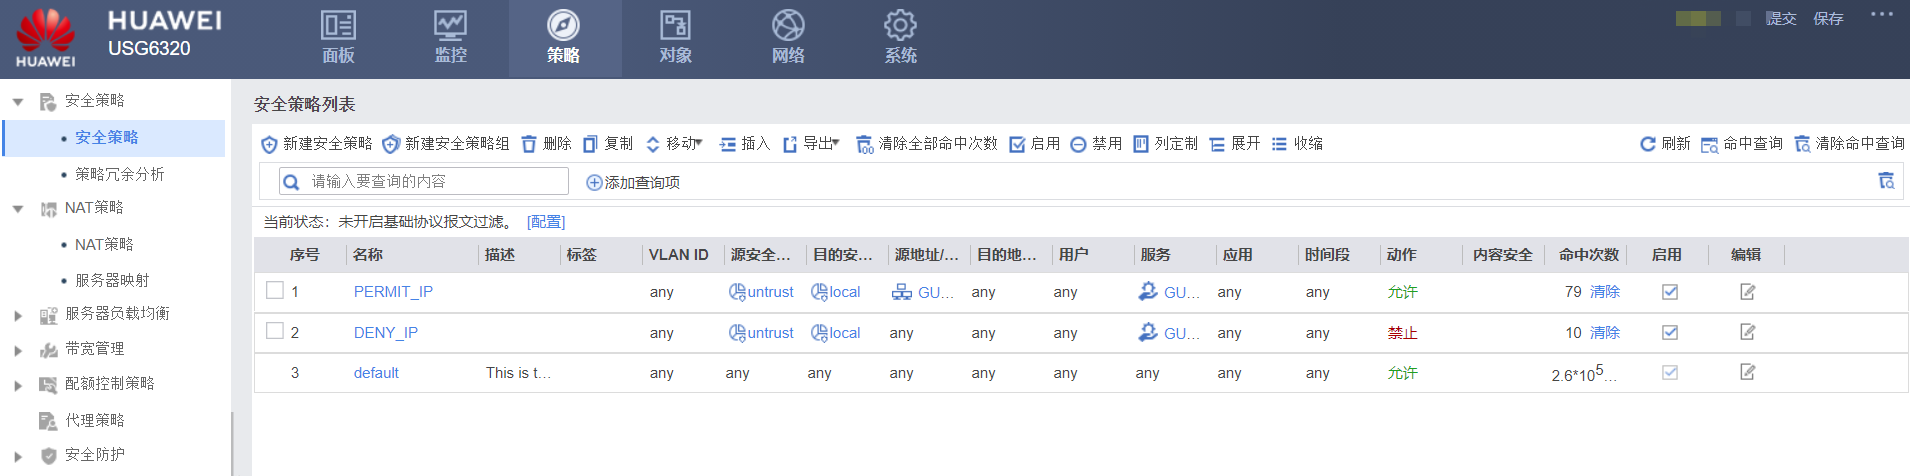Image resolution: width=1910 pixels, height=476 pixels.
Task: Click the edit icon for PERMIT_IP
Action: (x=1748, y=292)
